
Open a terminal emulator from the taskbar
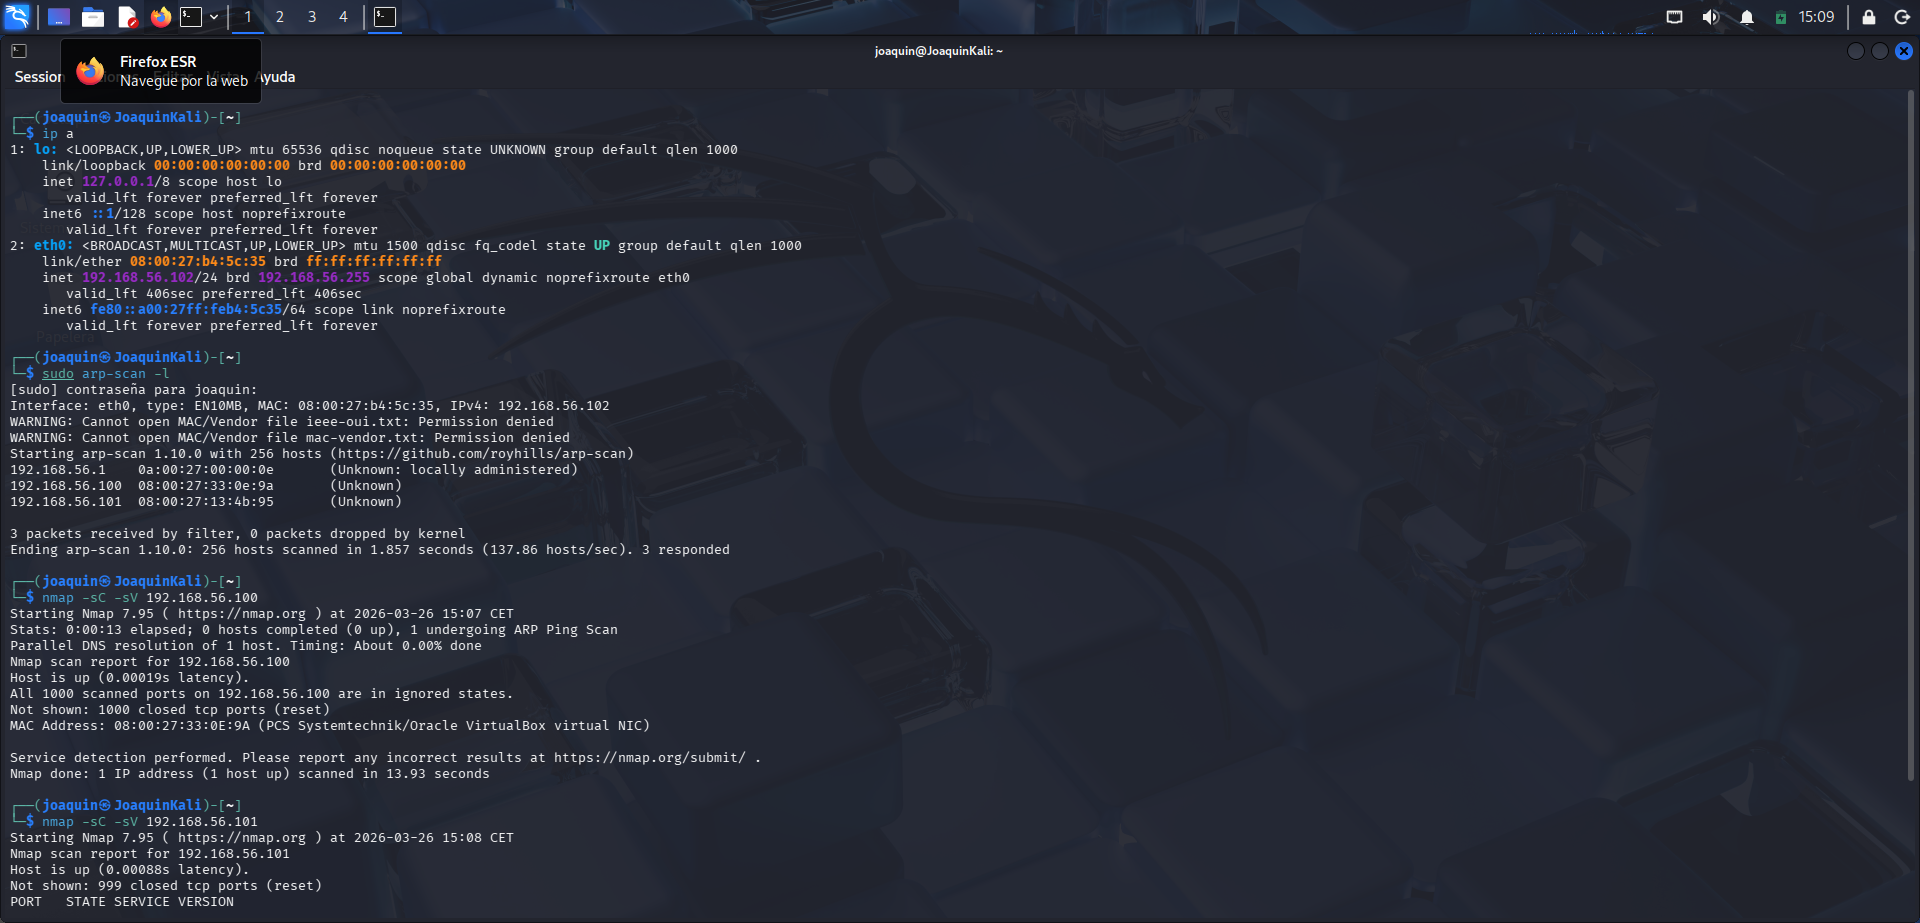(x=191, y=16)
